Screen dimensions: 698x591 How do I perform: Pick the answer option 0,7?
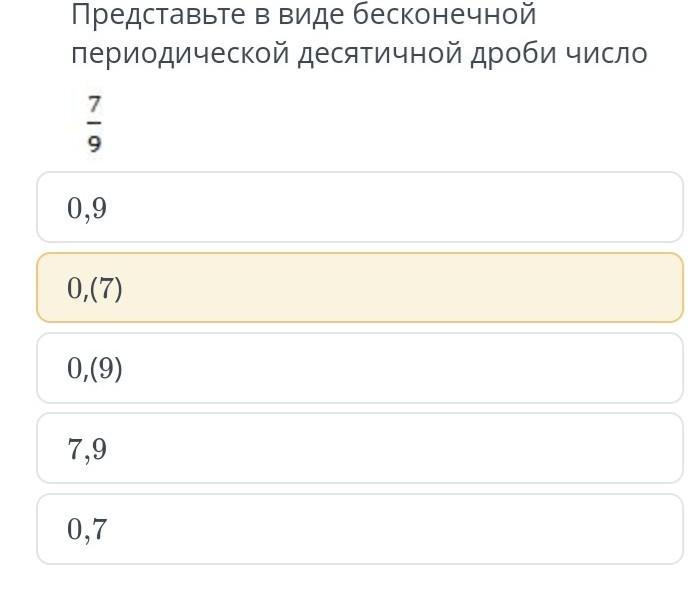pyautogui.click(x=360, y=528)
